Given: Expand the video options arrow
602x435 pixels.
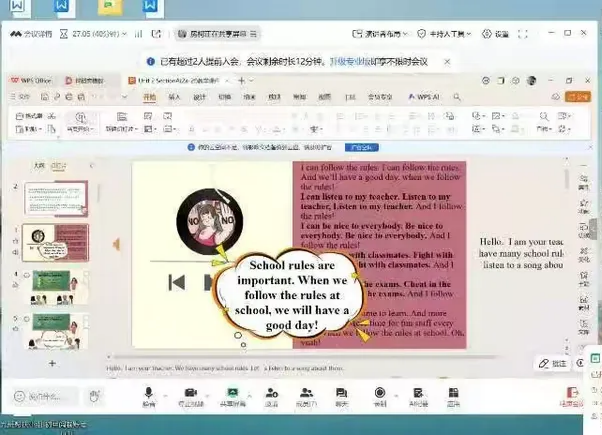Looking at the screenshot, I should tap(208, 395).
